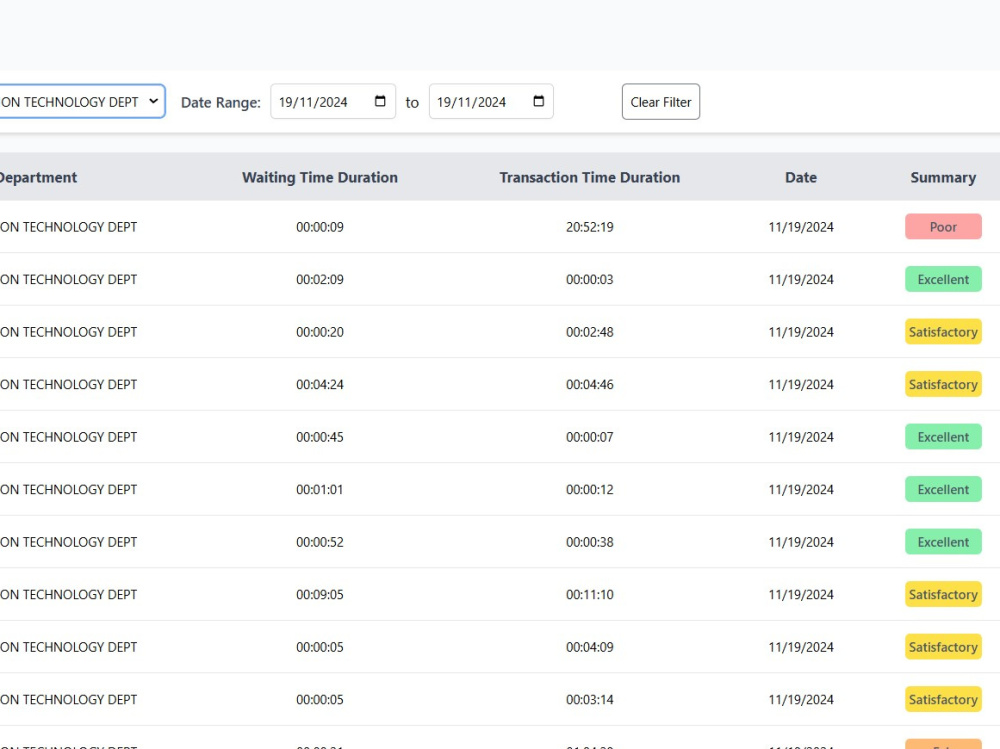Image resolution: width=1000 pixels, height=749 pixels.
Task: Click Excellent badge in 00:02:09 row
Action: 943,279
